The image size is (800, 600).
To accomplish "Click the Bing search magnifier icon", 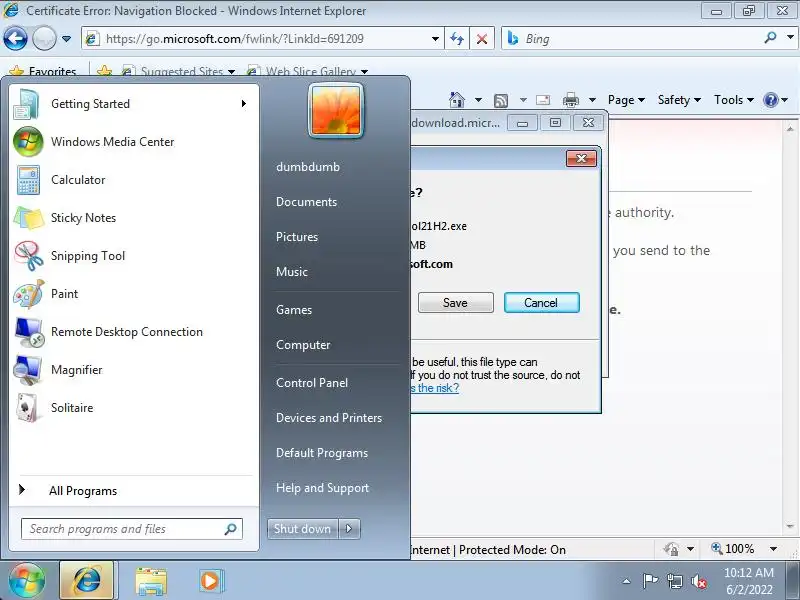I will [x=770, y=38].
